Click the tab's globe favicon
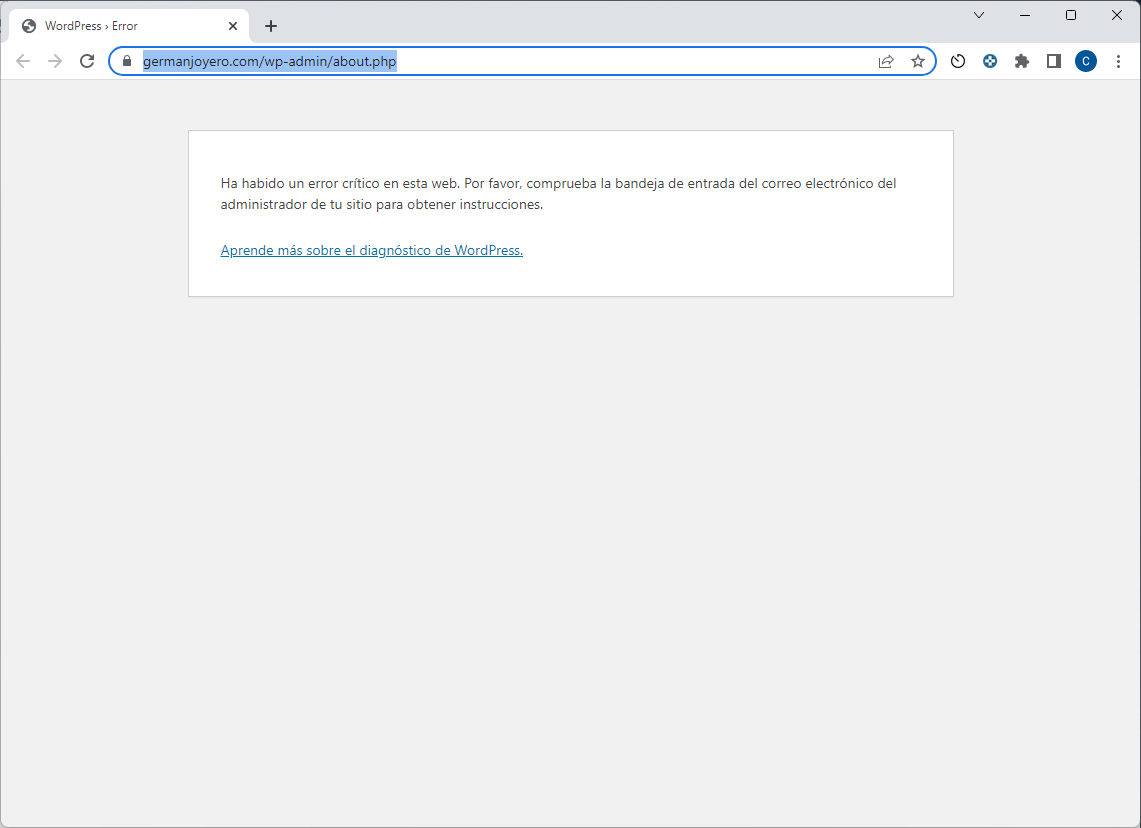 (29, 26)
